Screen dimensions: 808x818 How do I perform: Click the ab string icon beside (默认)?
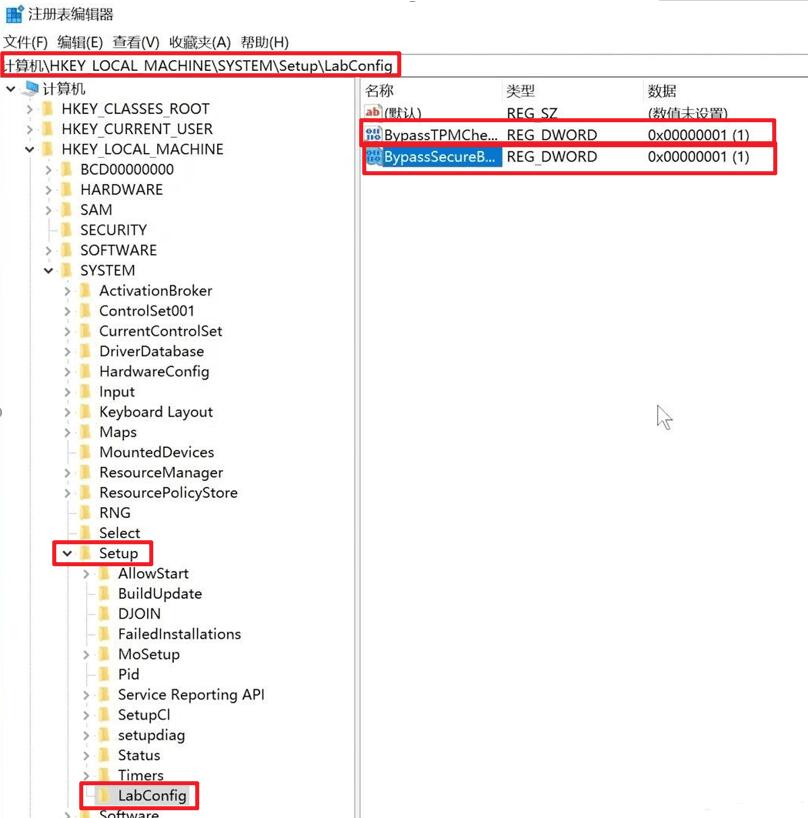371,112
